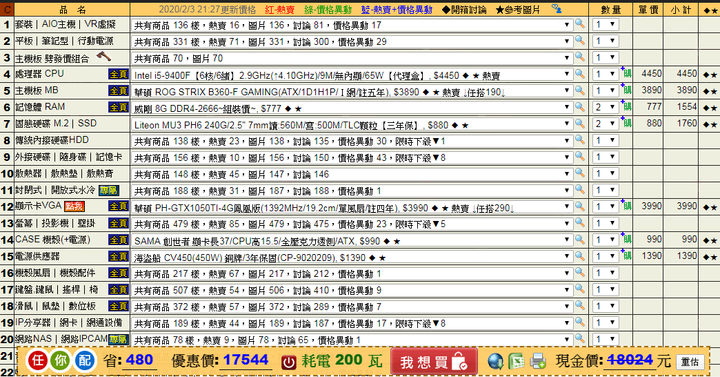This screenshot has width=720, height=377.
Task: Click the green 購 icon in RAM row
Action: (626, 107)
